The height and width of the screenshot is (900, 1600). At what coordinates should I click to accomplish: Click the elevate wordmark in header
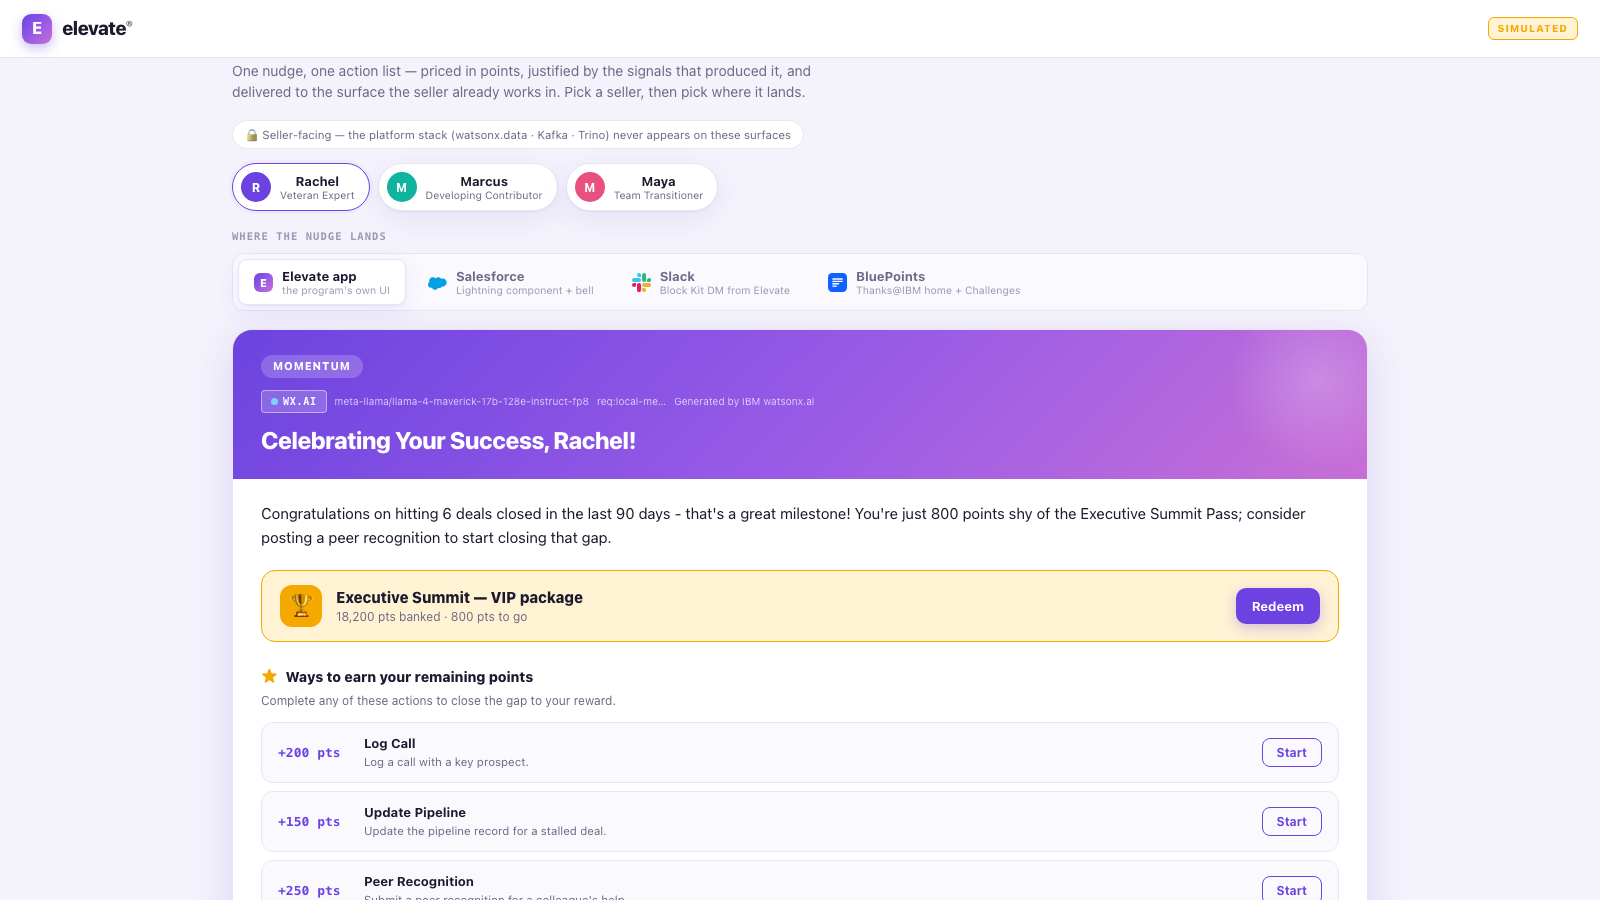point(97,28)
